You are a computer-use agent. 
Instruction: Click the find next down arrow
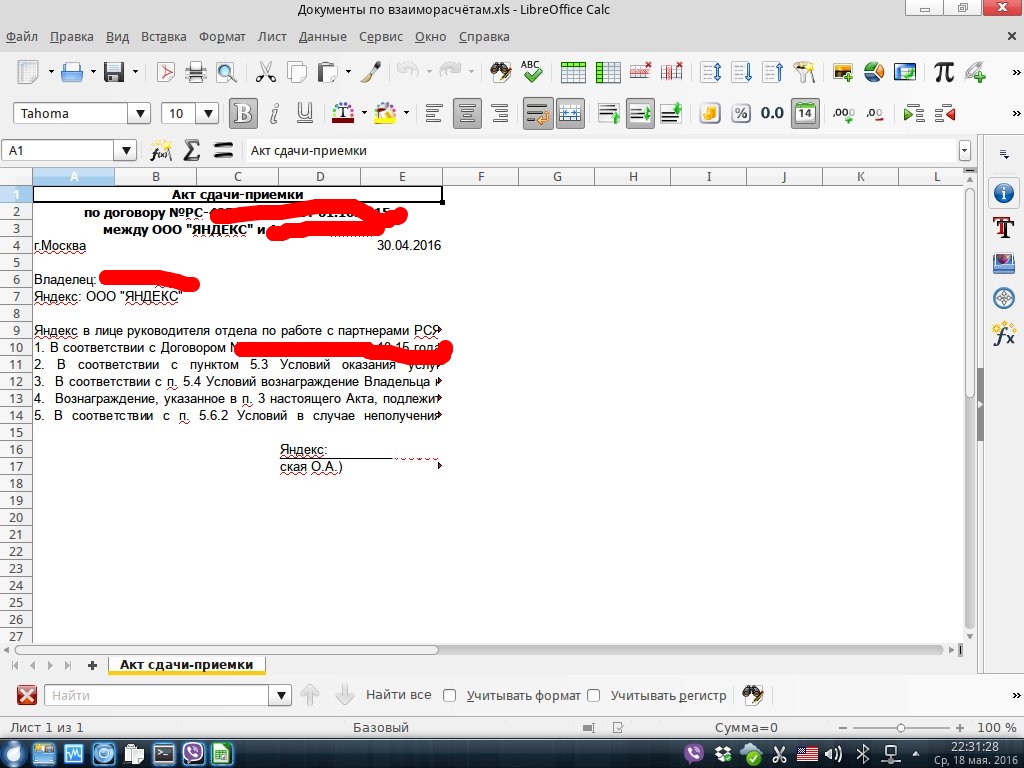pyautogui.click(x=344, y=696)
